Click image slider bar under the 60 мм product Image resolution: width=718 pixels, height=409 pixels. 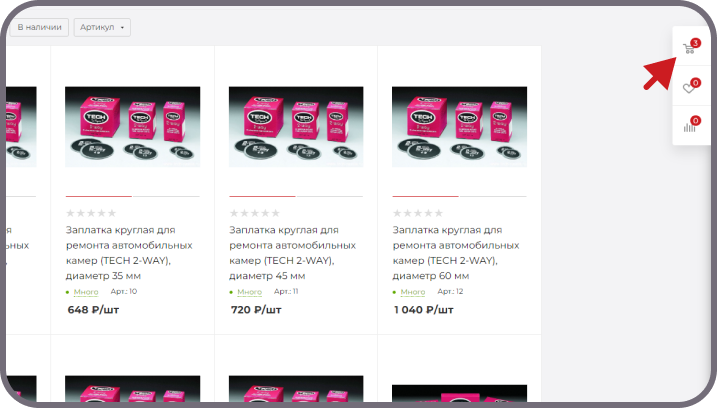point(459,196)
